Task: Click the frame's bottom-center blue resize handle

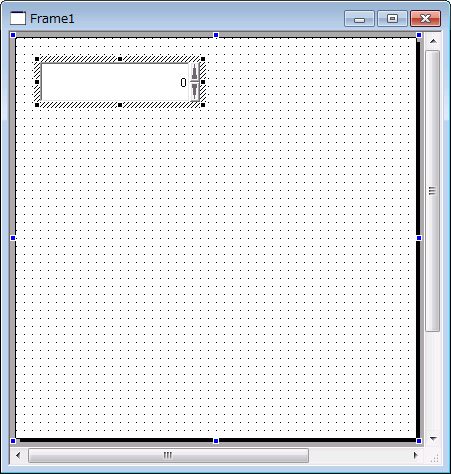Action: (216, 441)
